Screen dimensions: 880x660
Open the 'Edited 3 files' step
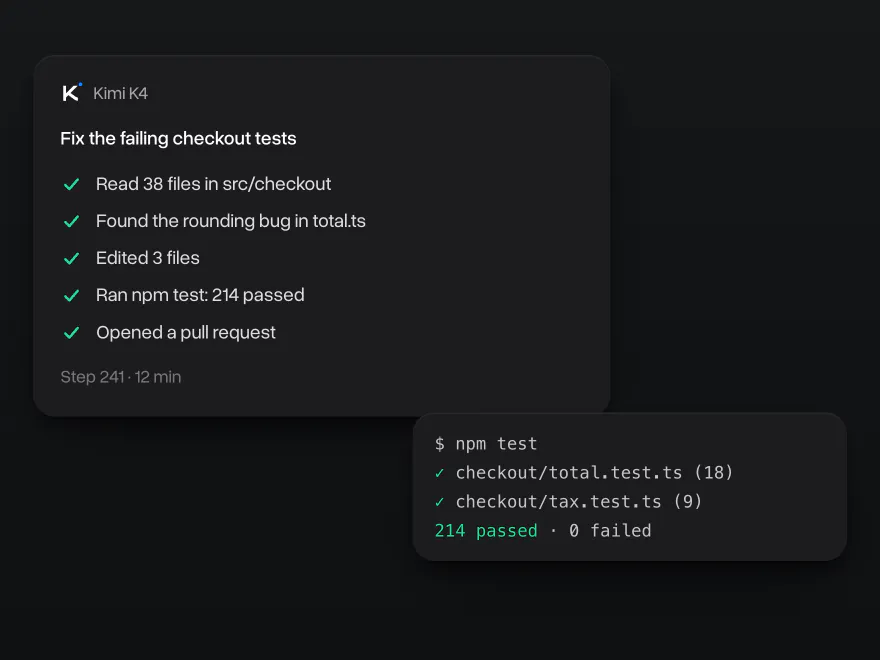click(x=148, y=258)
